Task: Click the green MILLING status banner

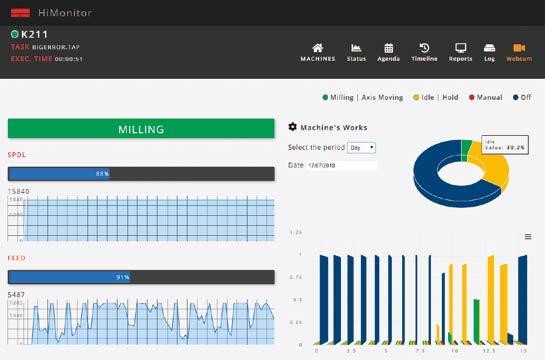Action: [141, 129]
